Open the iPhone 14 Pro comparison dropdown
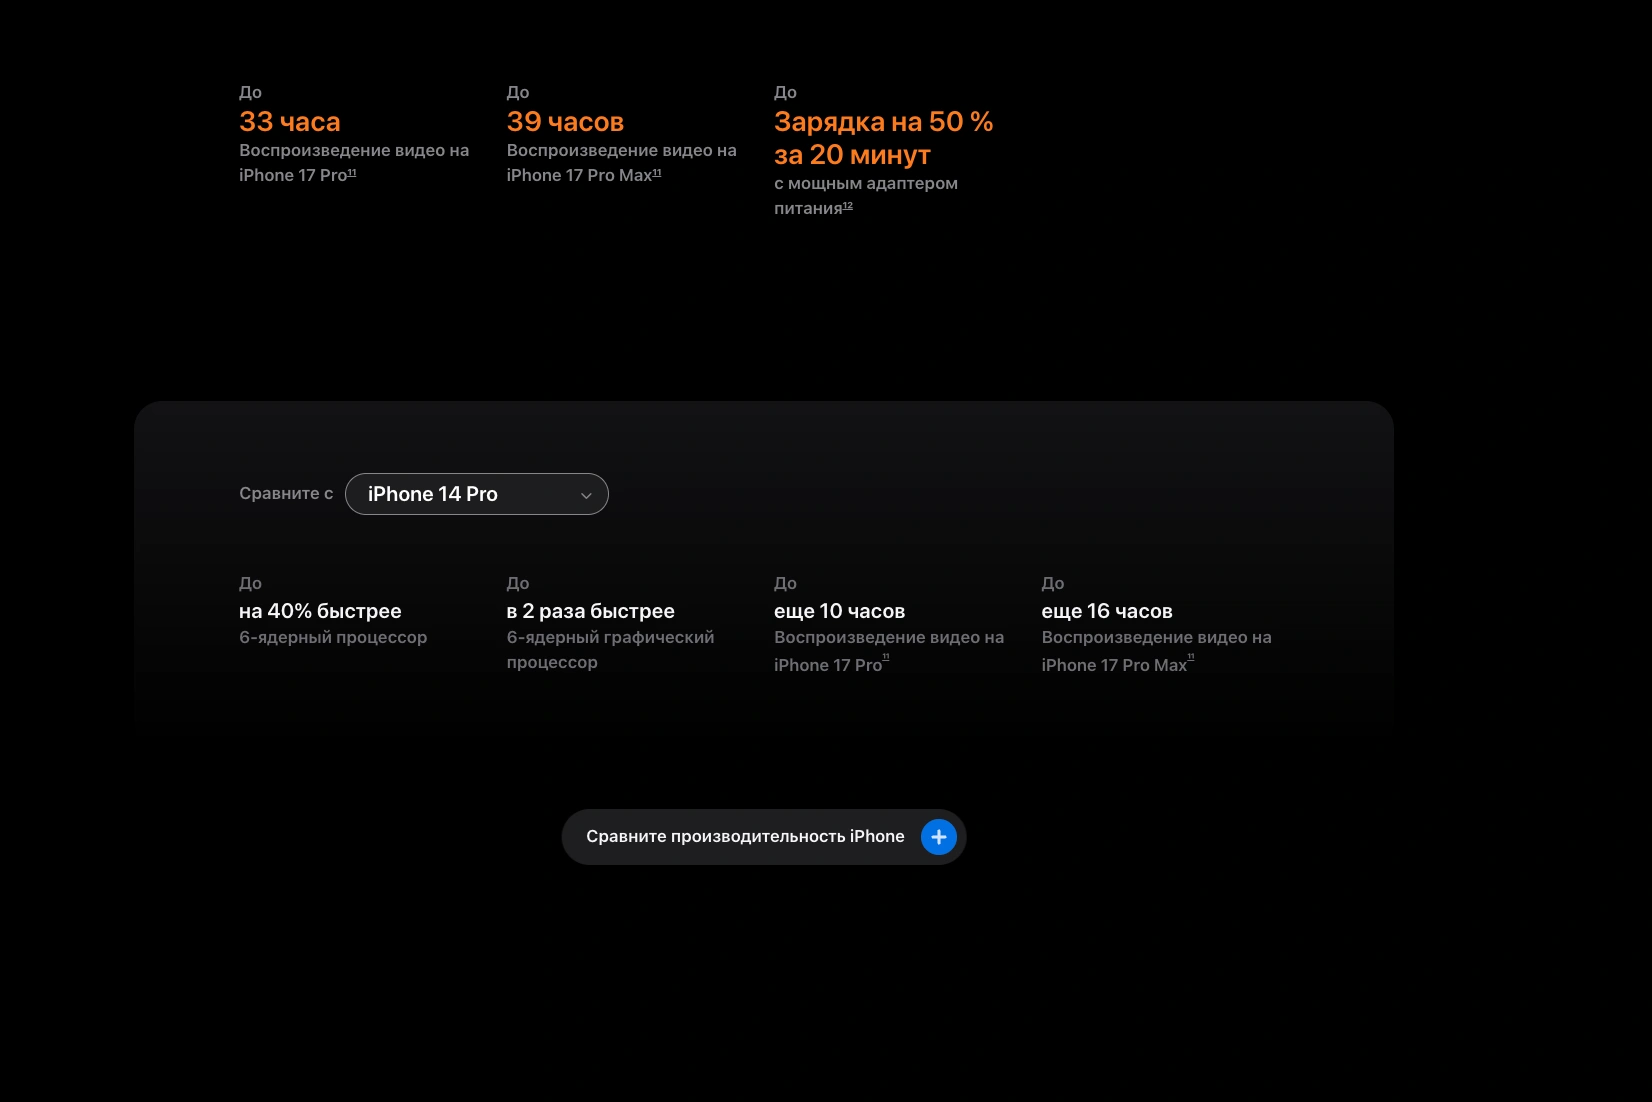The image size is (1652, 1102). click(x=476, y=494)
